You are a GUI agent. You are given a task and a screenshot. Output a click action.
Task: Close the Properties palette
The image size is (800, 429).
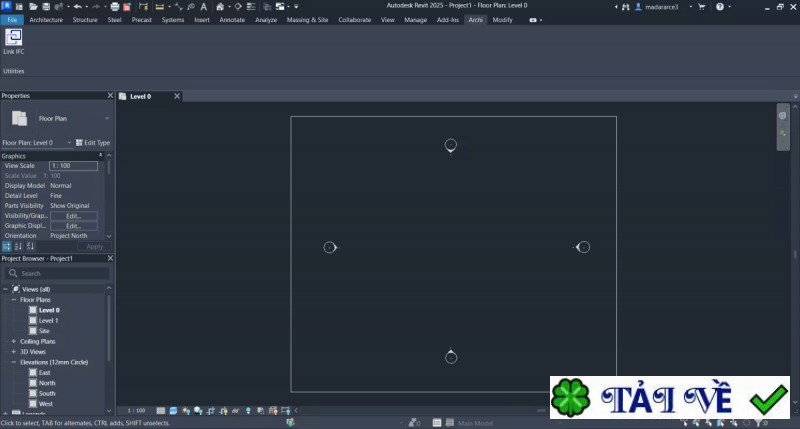[110, 95]
